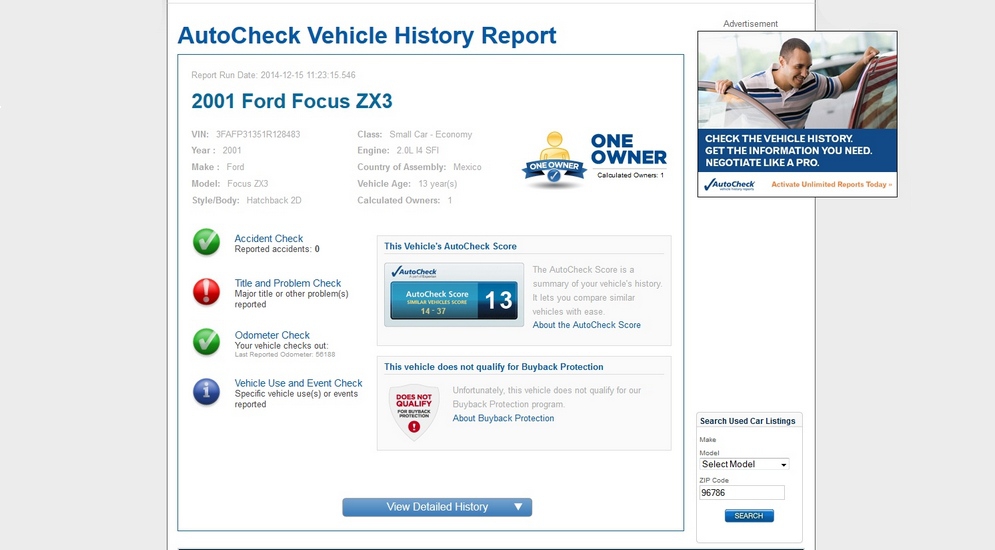Open the Accident Check section link
995x550 pixels.
268,239
